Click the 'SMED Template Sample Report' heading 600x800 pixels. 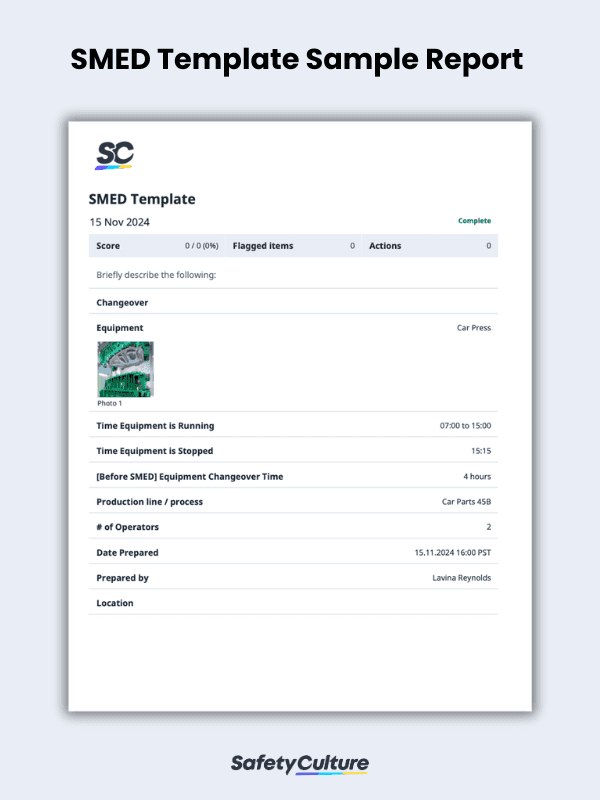tap(297, 59)
